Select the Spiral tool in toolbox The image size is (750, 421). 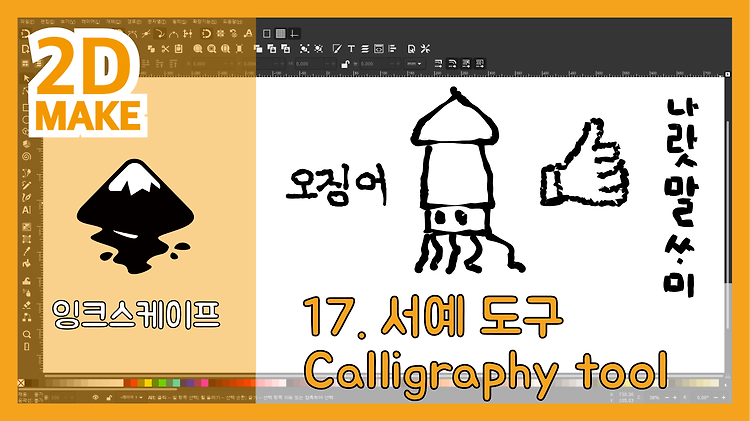pyautogui.click(x=26, y=156)
